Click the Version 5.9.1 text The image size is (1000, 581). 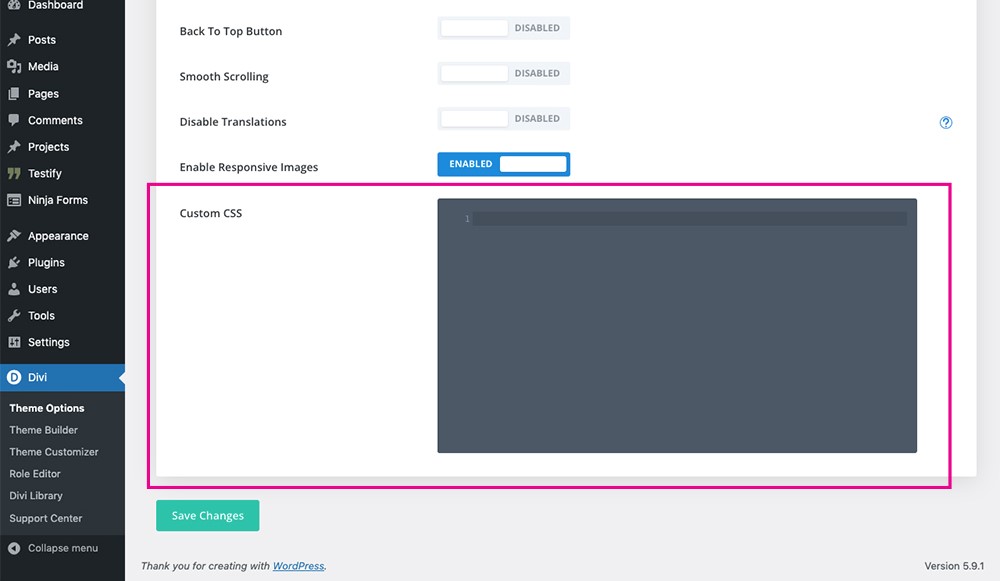point(954,566)
